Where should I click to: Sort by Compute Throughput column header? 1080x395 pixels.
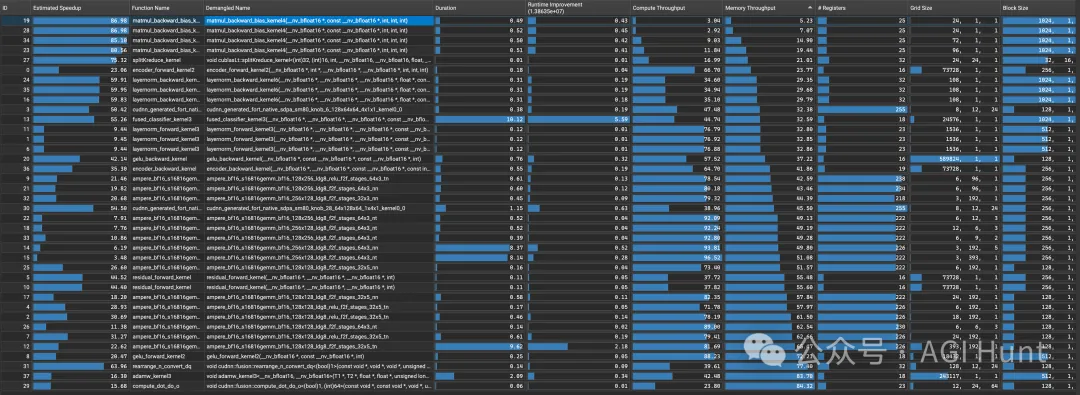(658, 7)
